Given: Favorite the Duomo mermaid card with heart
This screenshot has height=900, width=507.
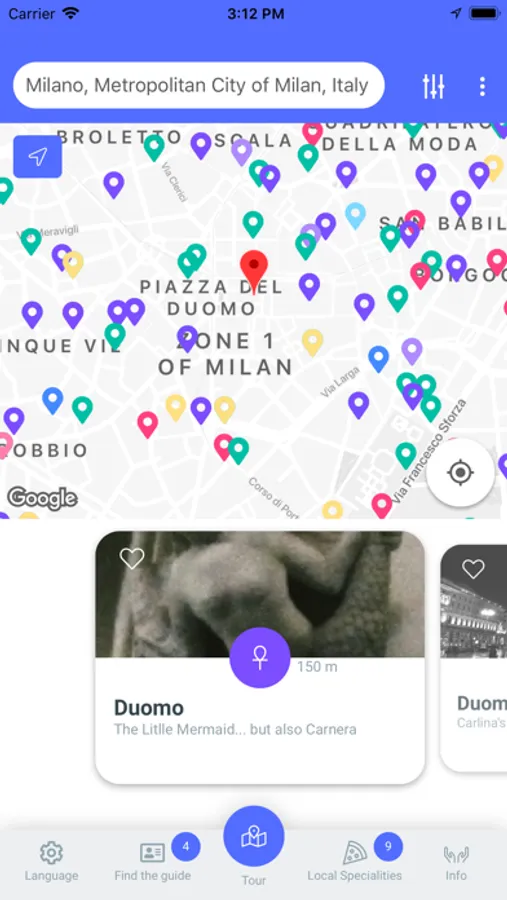Looking at the screenshot, I should point(132,558).
